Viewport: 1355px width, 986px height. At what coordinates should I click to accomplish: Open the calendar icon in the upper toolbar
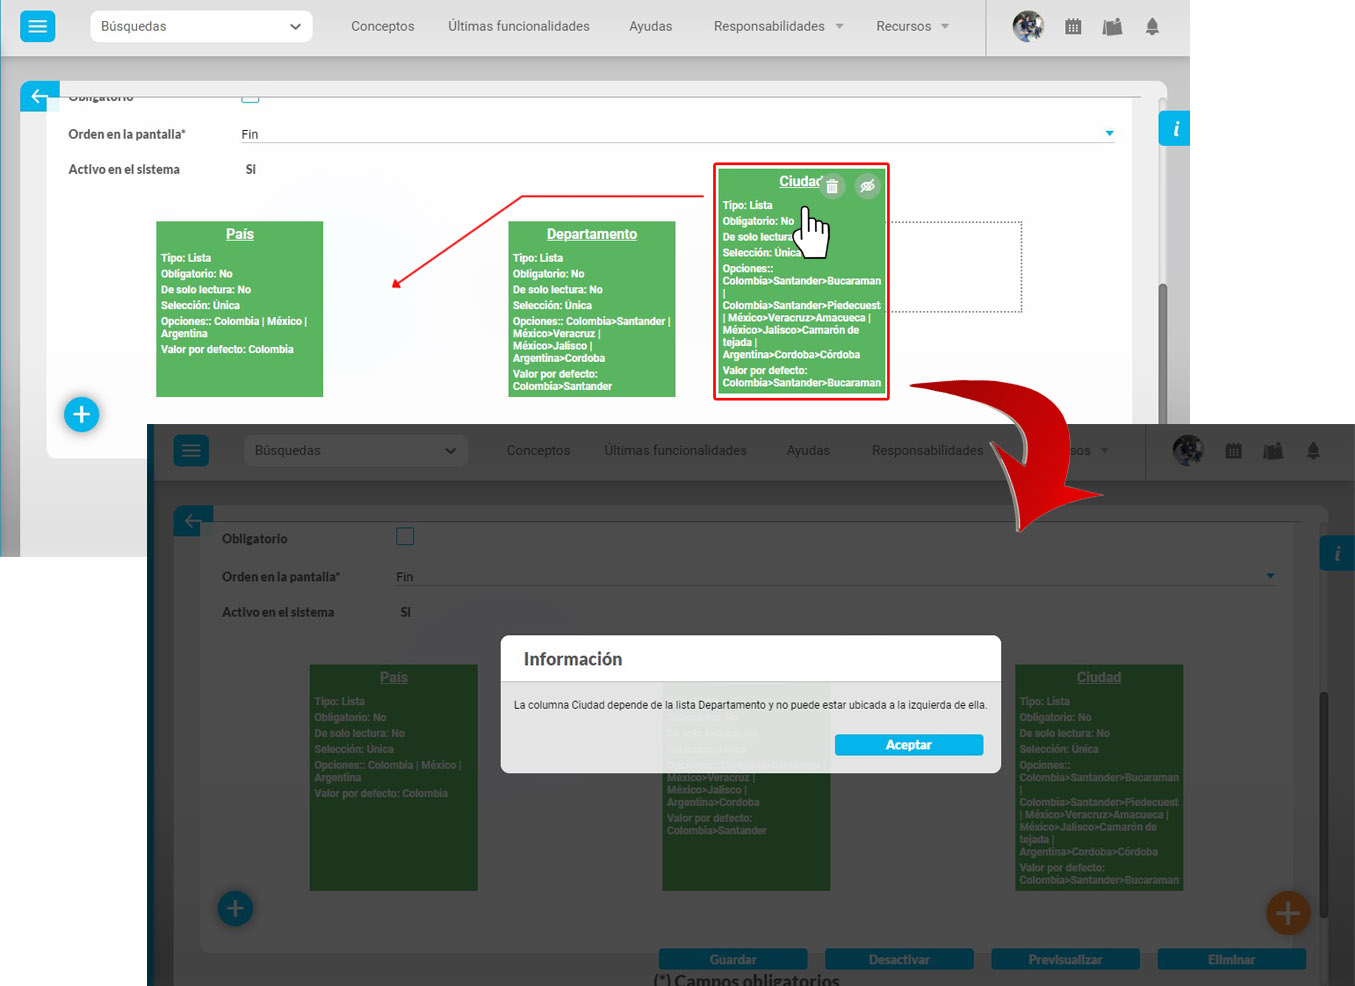click(1073, 27)
